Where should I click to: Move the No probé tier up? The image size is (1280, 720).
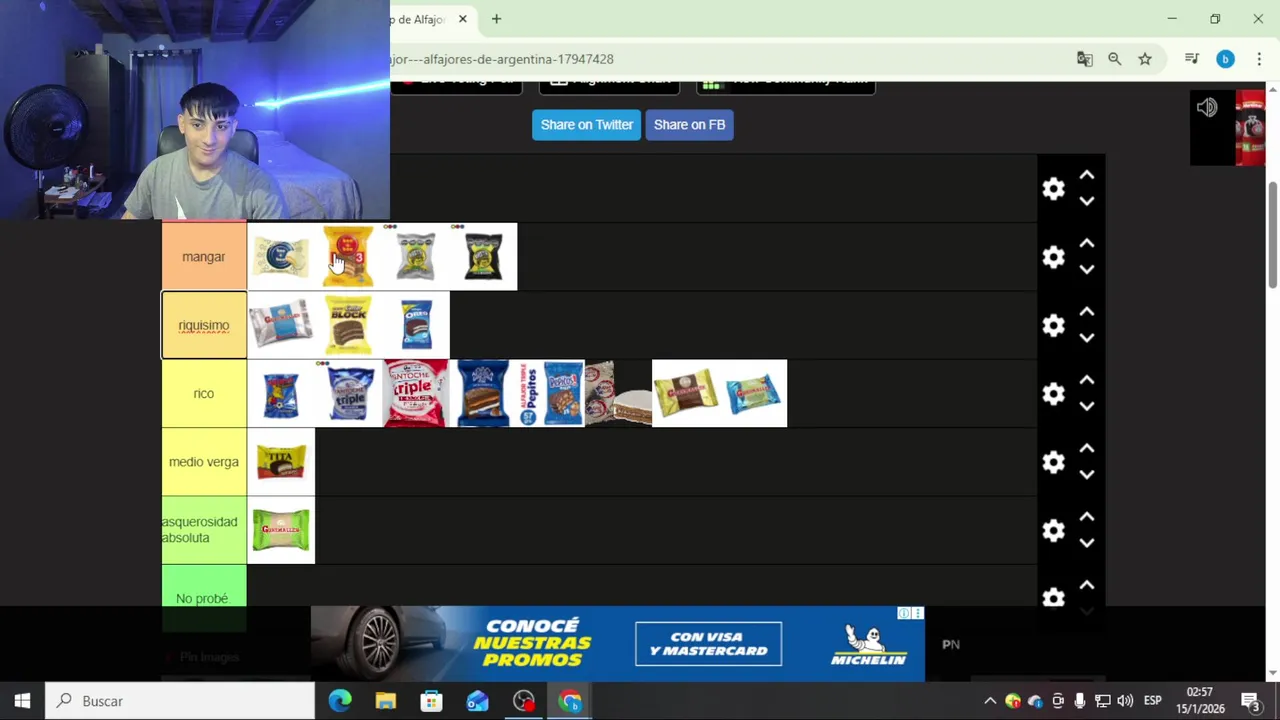(1087, 585)
